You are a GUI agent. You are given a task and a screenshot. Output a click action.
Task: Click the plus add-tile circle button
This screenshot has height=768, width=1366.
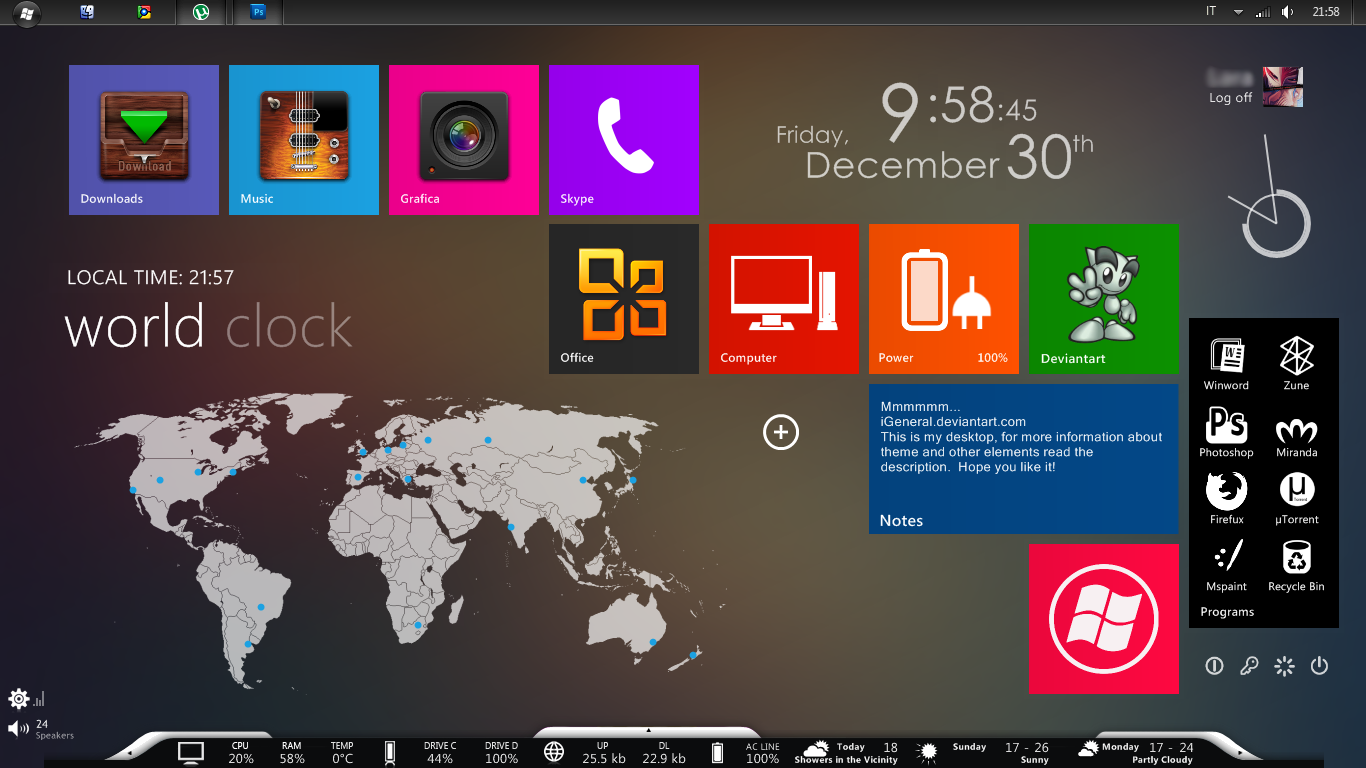[781, 432]
